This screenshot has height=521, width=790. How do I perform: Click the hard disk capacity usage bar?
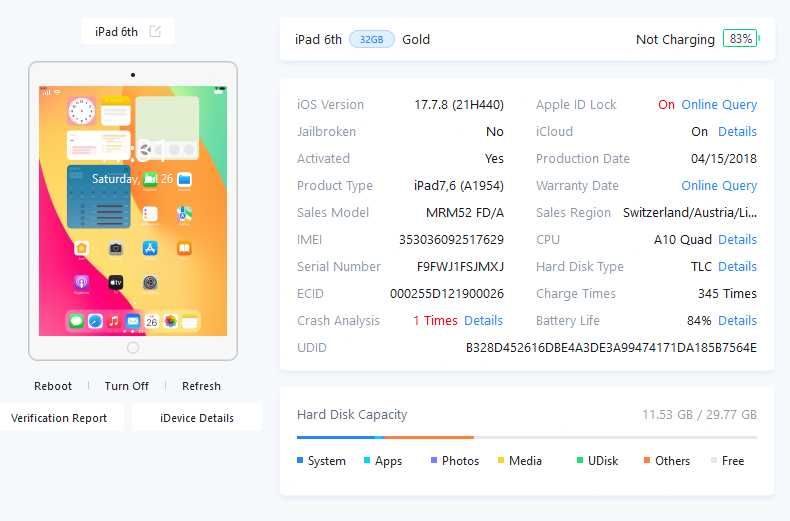tap(527, 437)
